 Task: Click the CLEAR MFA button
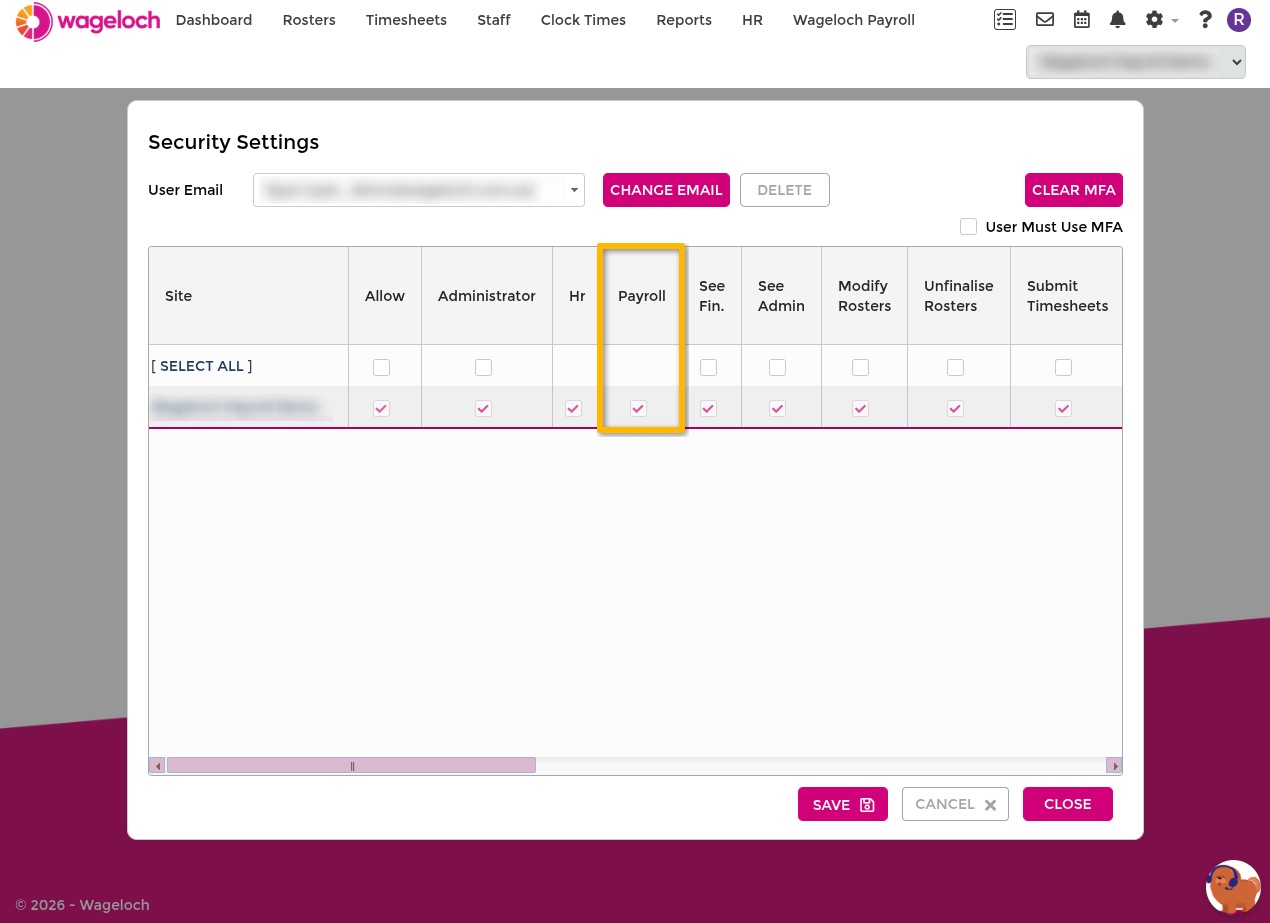coord(1074,190)
